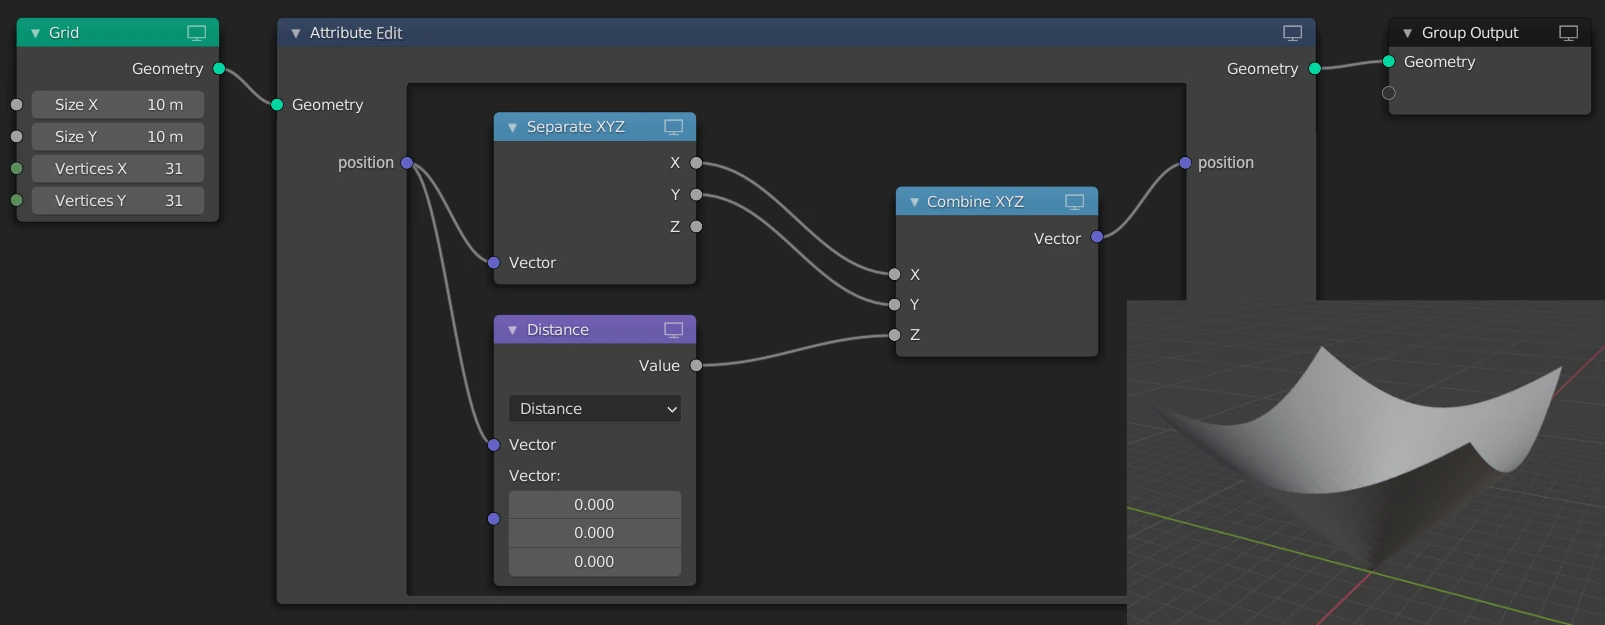Image resolution: width=1605 pixels, height=625 pixels.
Task: Click the Vector output socket of Combine XYZ
Action: (x=1097, y=237)
